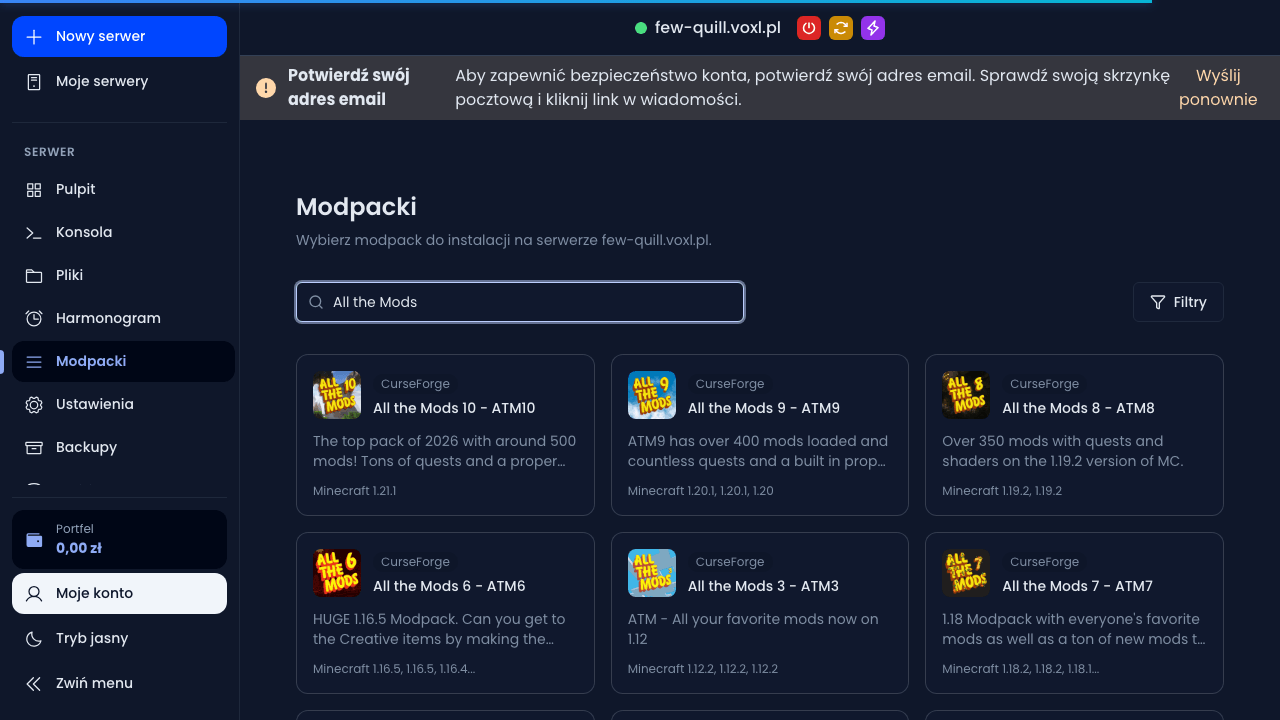The height and width of the screenshot is (720, 1280).
Task: Open the Konsola menu item
Action: click(123, 233)
